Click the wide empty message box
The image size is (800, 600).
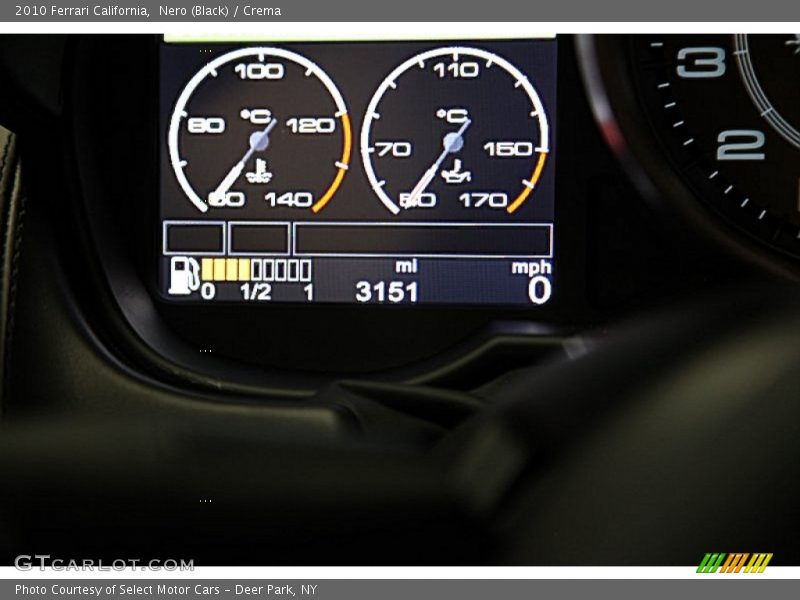pos(423,239)
